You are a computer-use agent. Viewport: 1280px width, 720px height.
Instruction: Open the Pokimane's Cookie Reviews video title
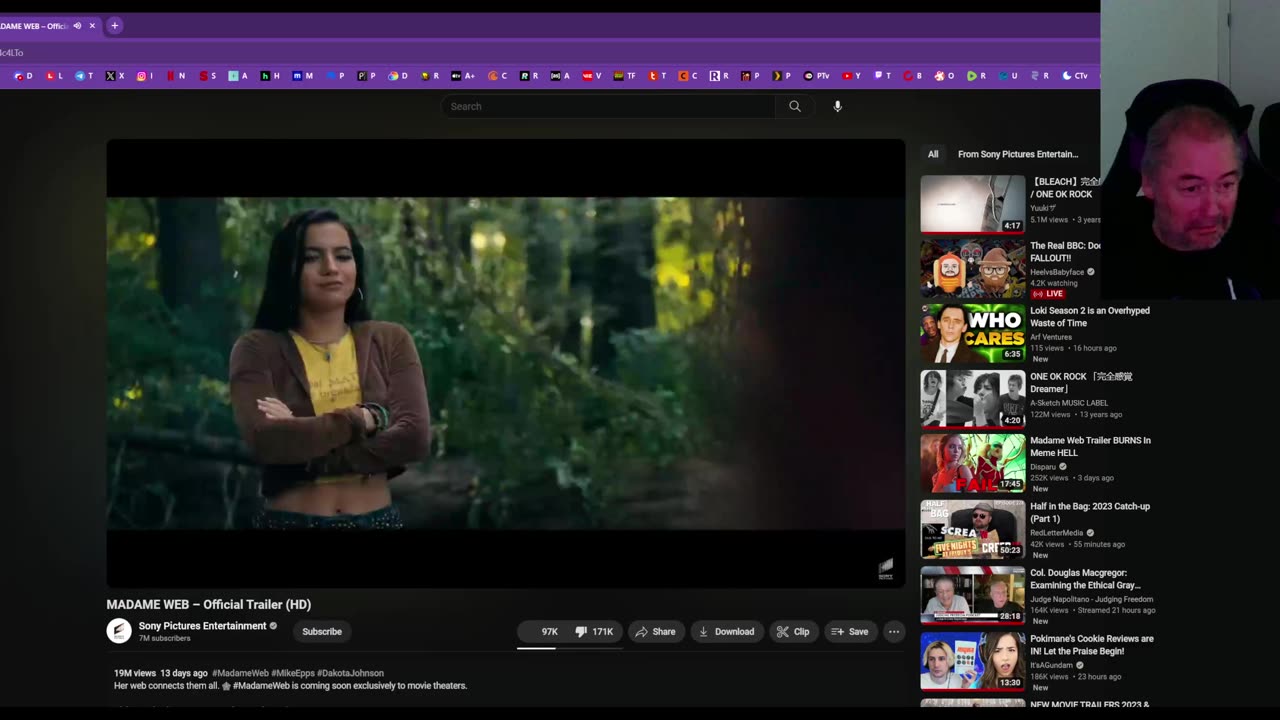pyautogui.click(x=1092, y=644)
